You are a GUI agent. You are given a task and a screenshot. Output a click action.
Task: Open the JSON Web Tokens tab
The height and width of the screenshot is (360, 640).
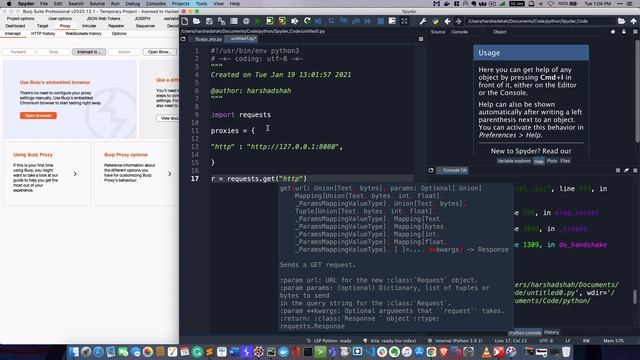coord(103,18)
